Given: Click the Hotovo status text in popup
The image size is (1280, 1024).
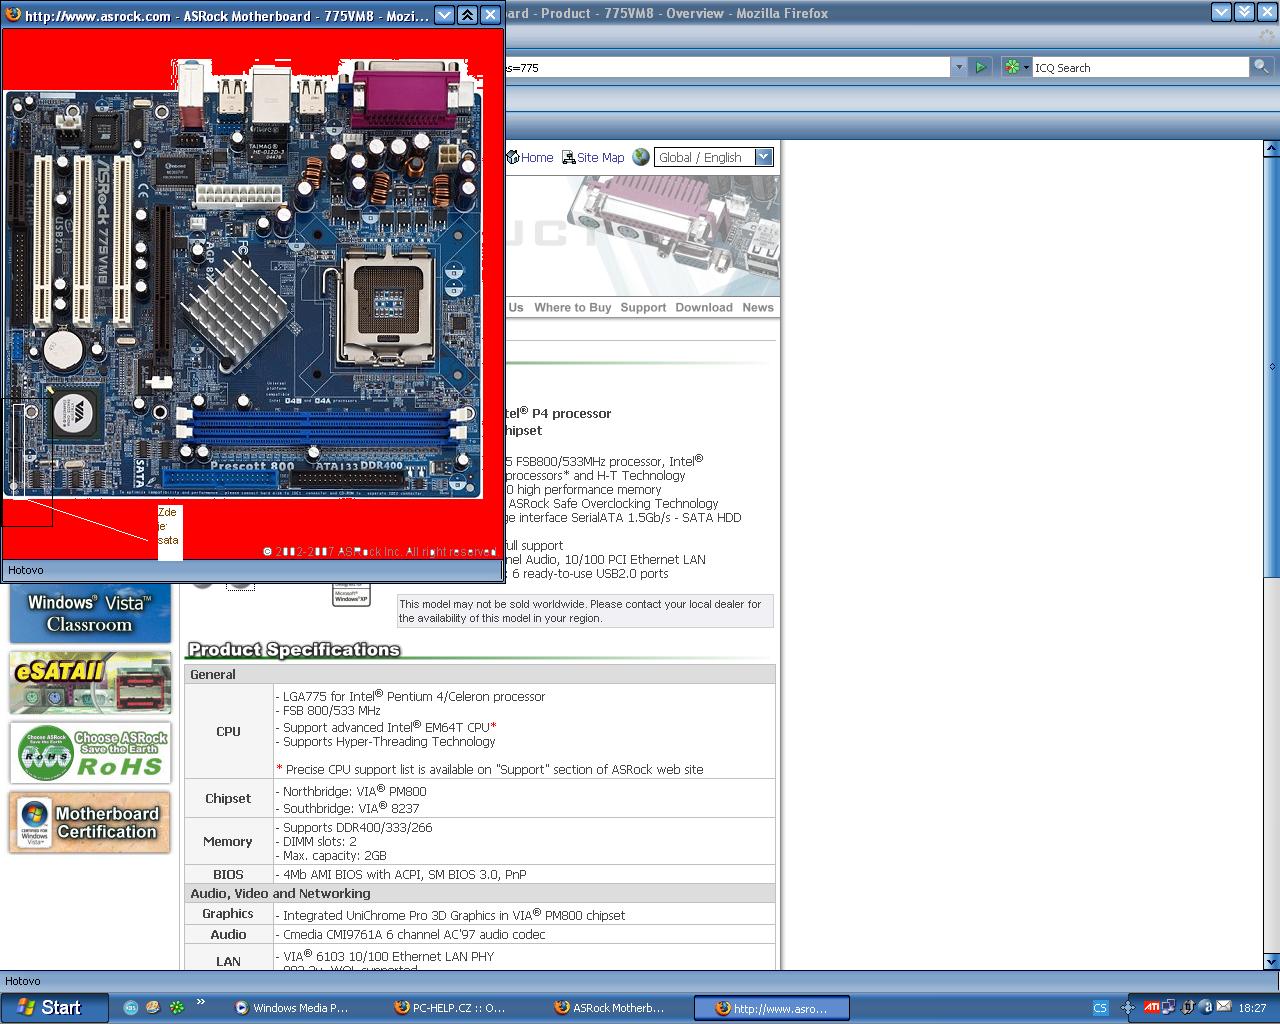Looking at the screenshot, I should [25, 570].
